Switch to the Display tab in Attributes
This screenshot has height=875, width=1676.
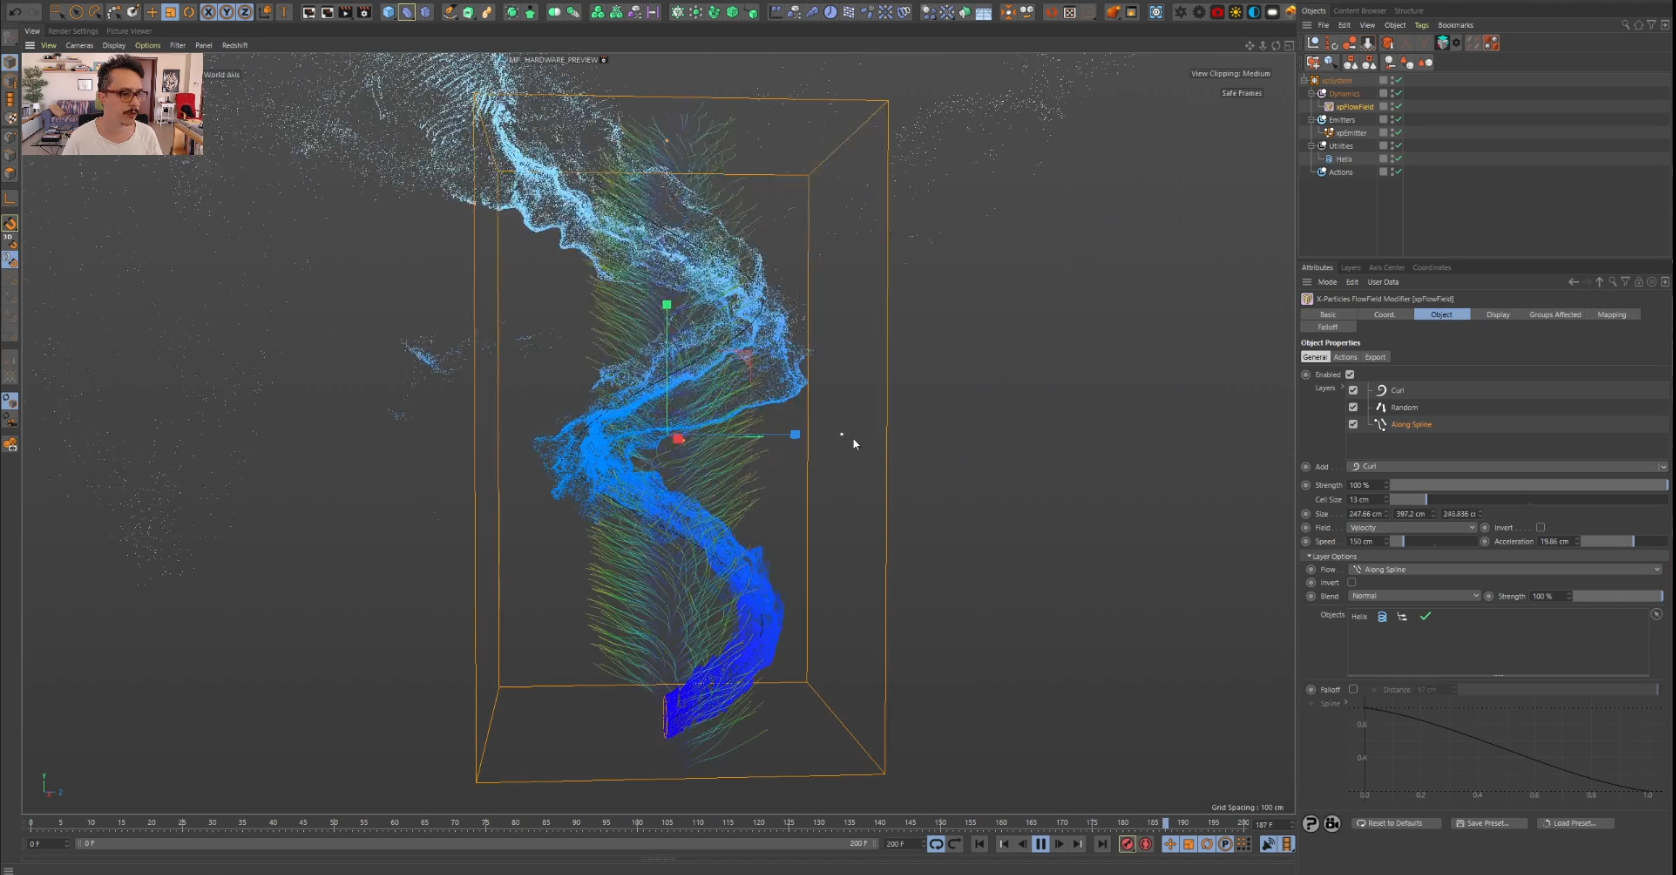click(1497, 314)
